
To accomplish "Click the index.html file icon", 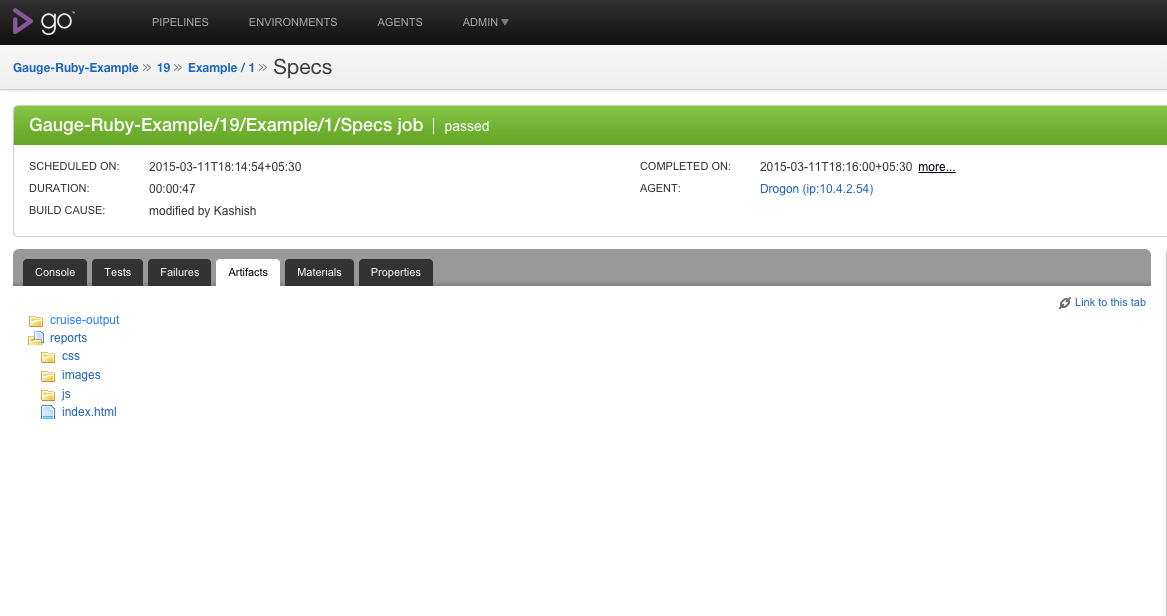I will click(48, 412).
